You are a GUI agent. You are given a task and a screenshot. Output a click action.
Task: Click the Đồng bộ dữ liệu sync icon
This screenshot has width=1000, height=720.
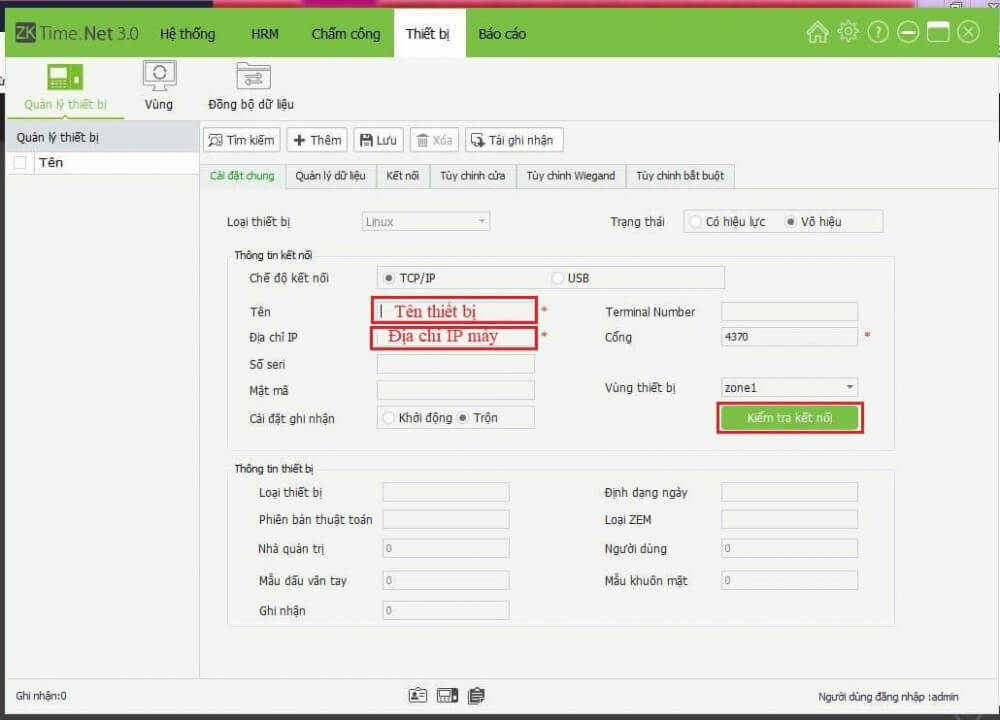[252, 75]
